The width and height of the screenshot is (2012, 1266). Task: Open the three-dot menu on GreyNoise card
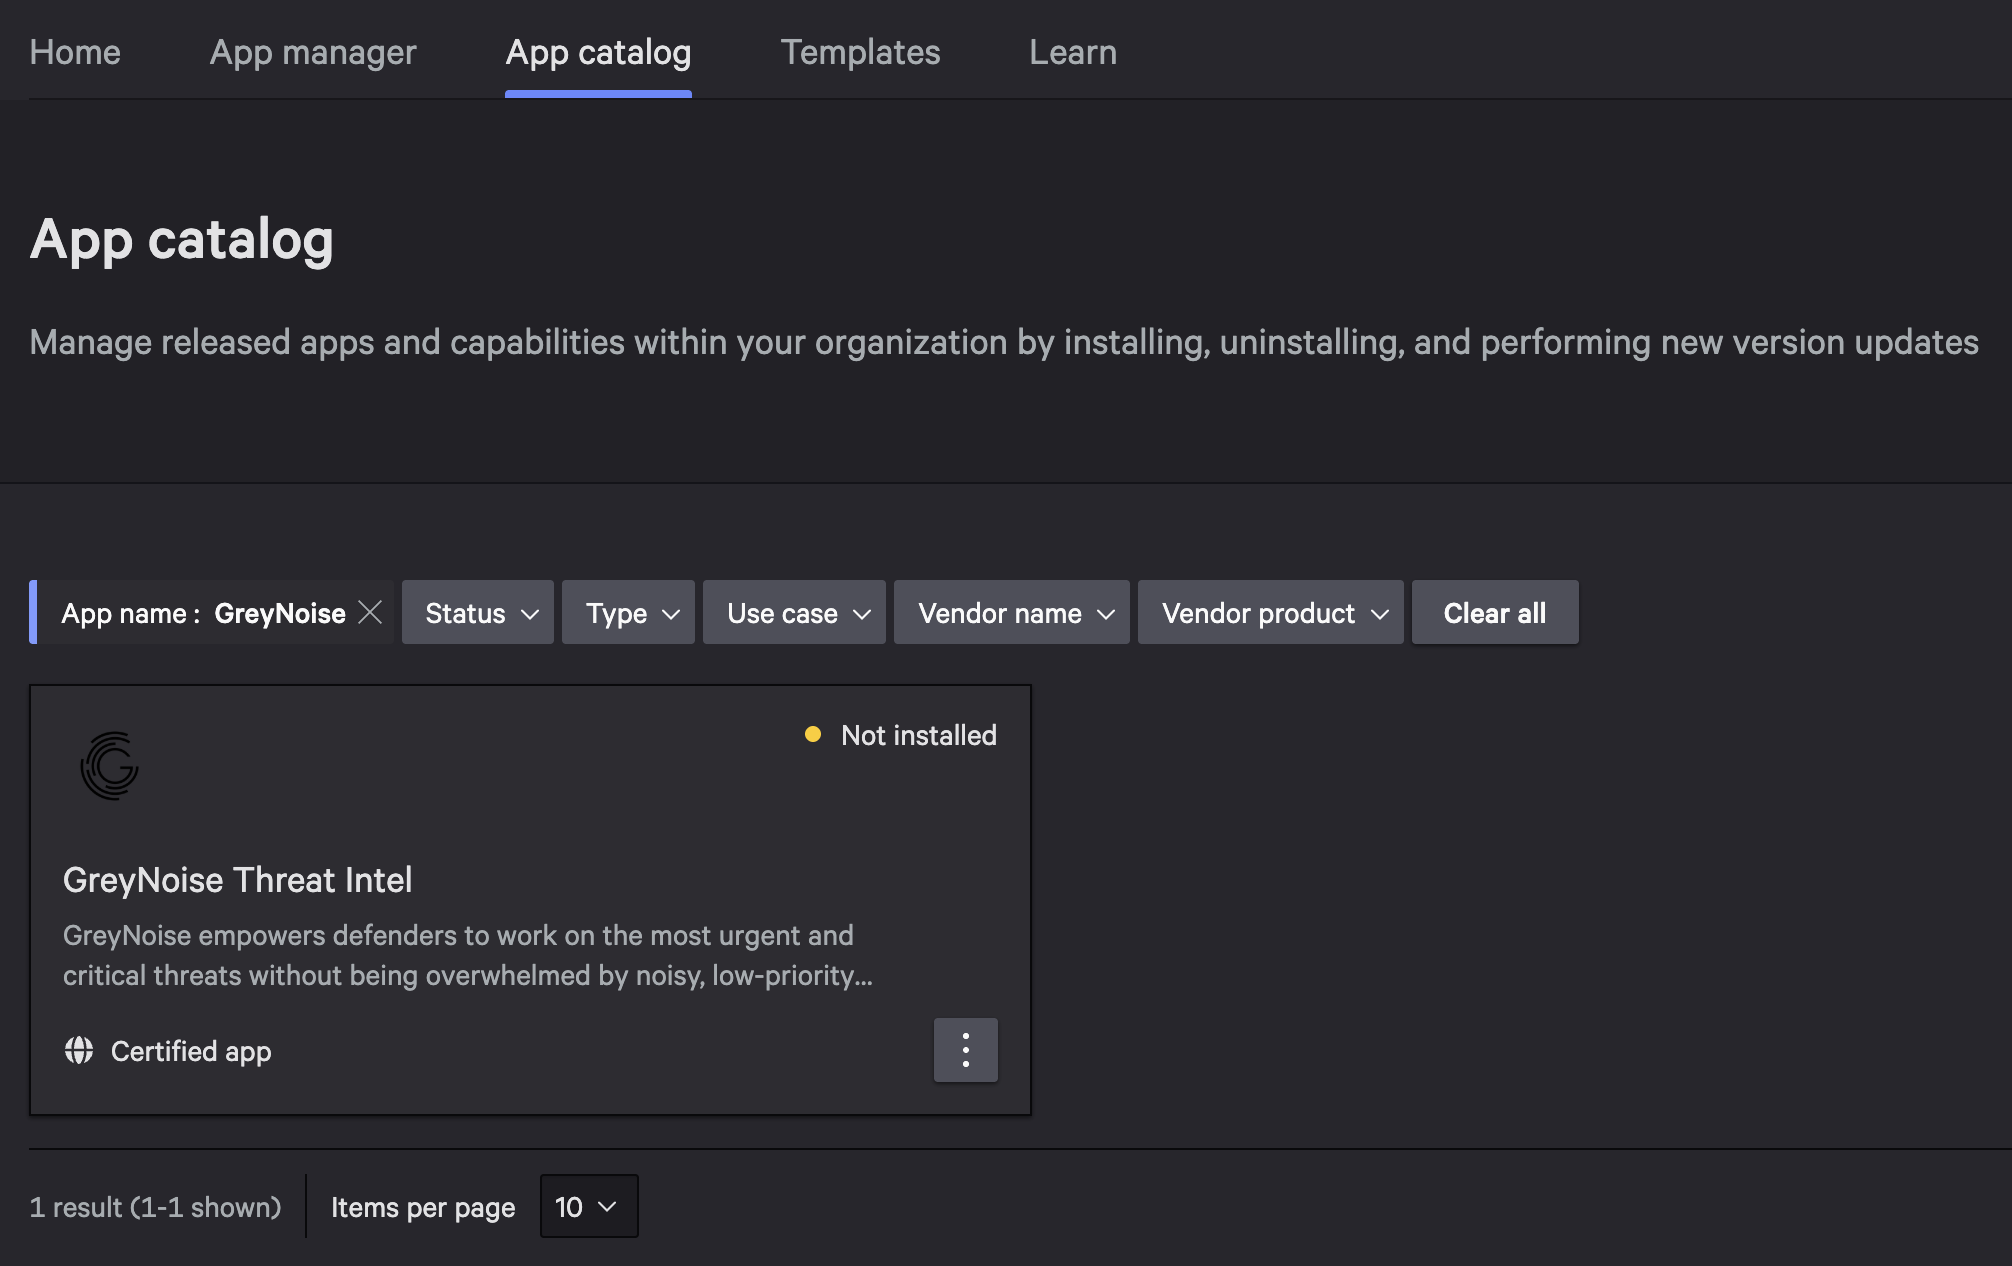click(965, 1050)
